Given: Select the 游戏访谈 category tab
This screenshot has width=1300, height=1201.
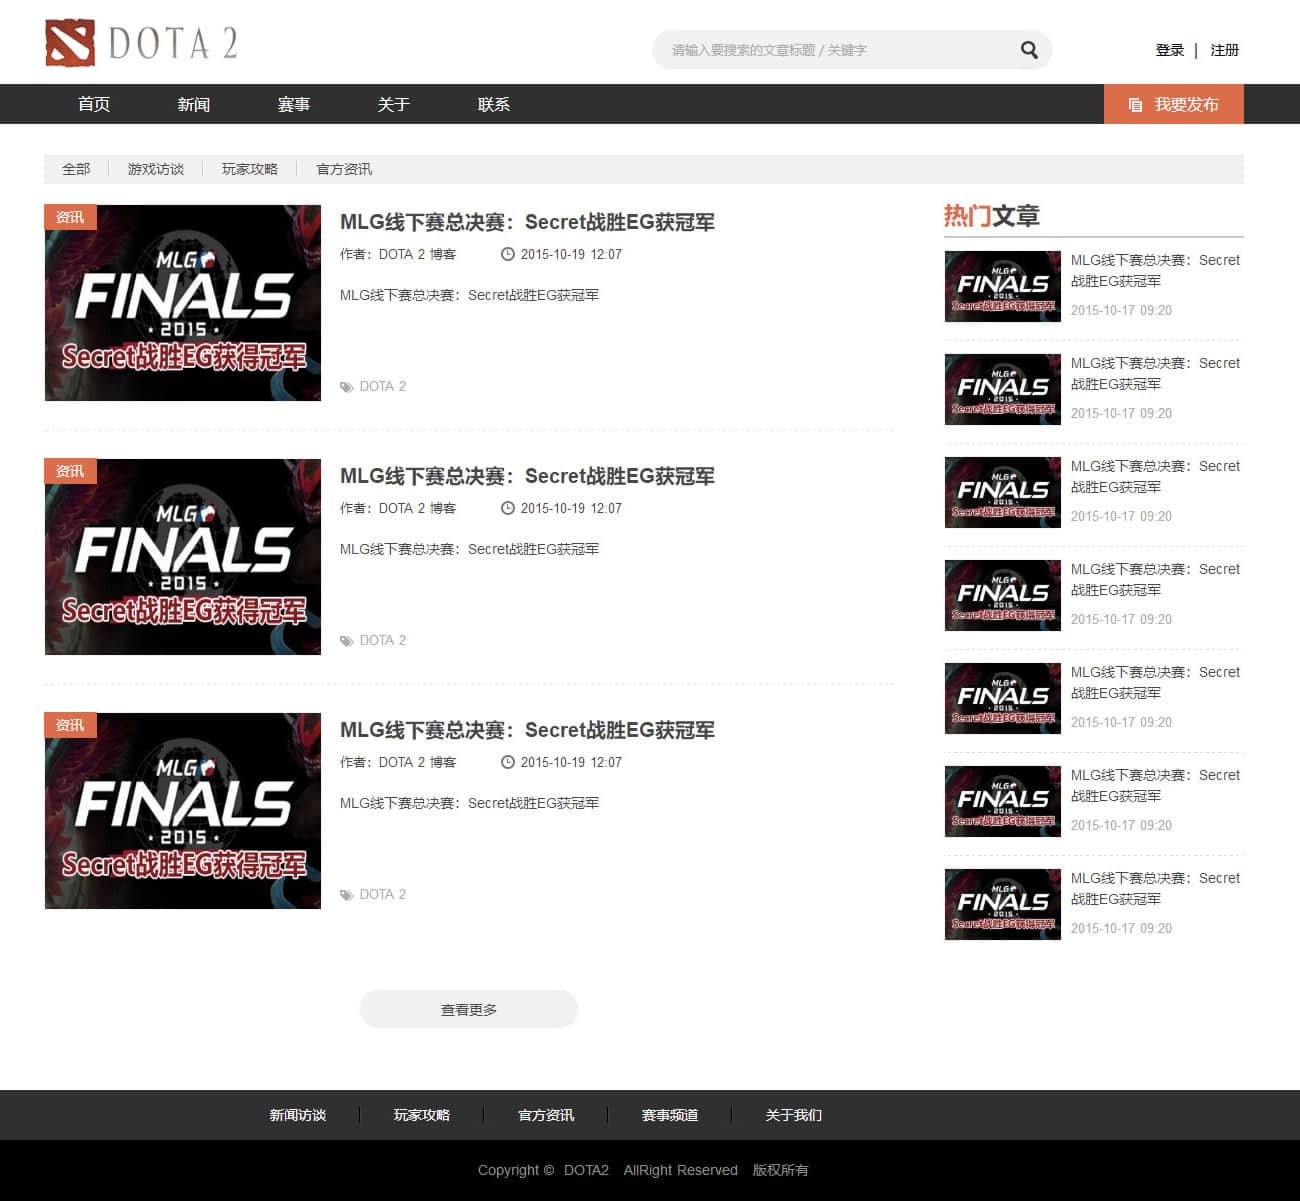Looking at the screenshot, I should [x=156, y=169].
